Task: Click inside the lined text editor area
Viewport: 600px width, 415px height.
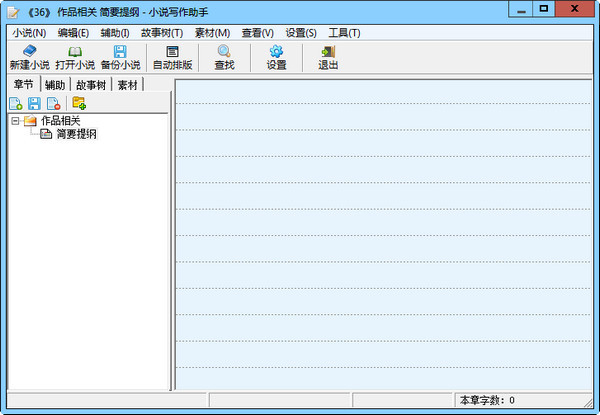Action: (383, 234)
